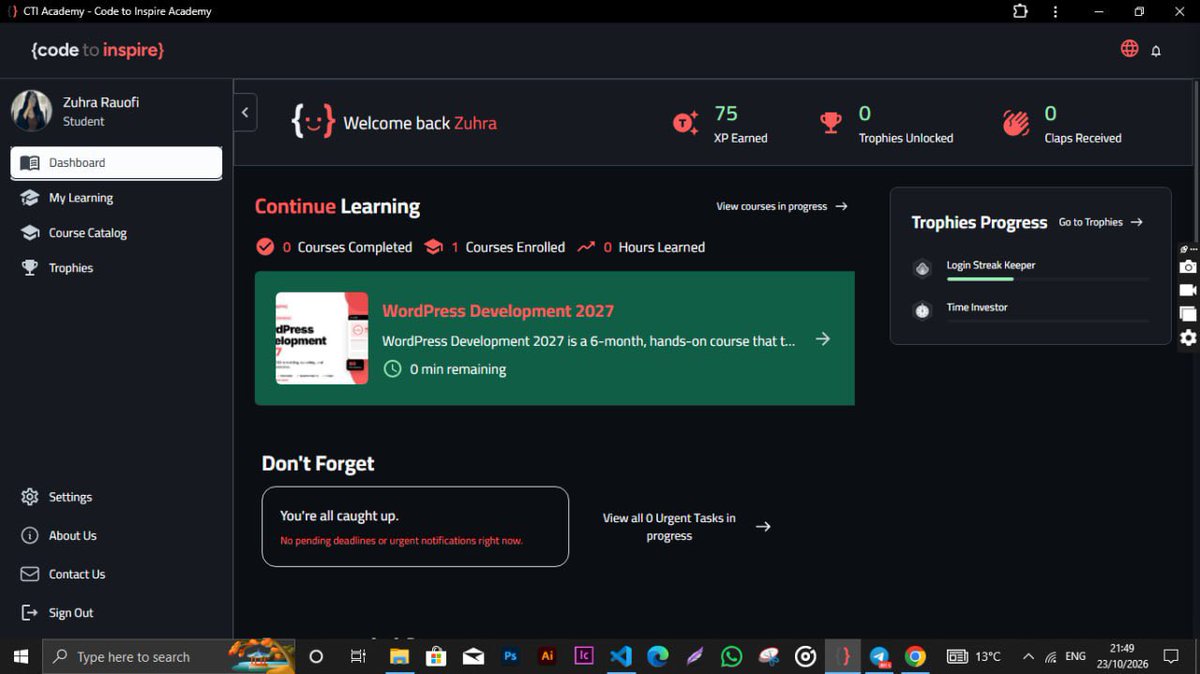The width and height of the screenshot is (1200, 674).
Task: Open Google Chrome from taskbar
Action: [x=915, y=657]
